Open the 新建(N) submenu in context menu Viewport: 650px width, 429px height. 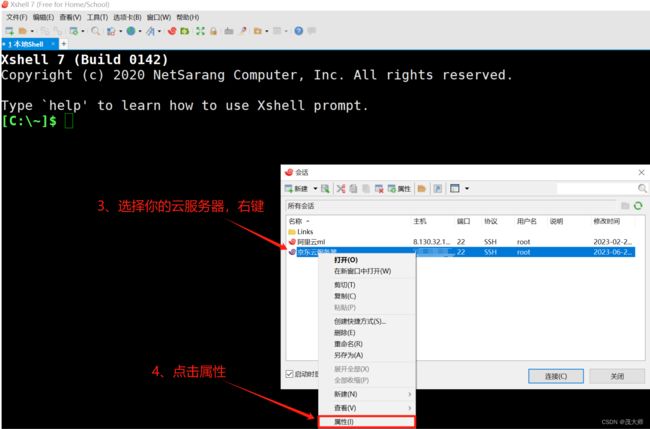point(367,394)
